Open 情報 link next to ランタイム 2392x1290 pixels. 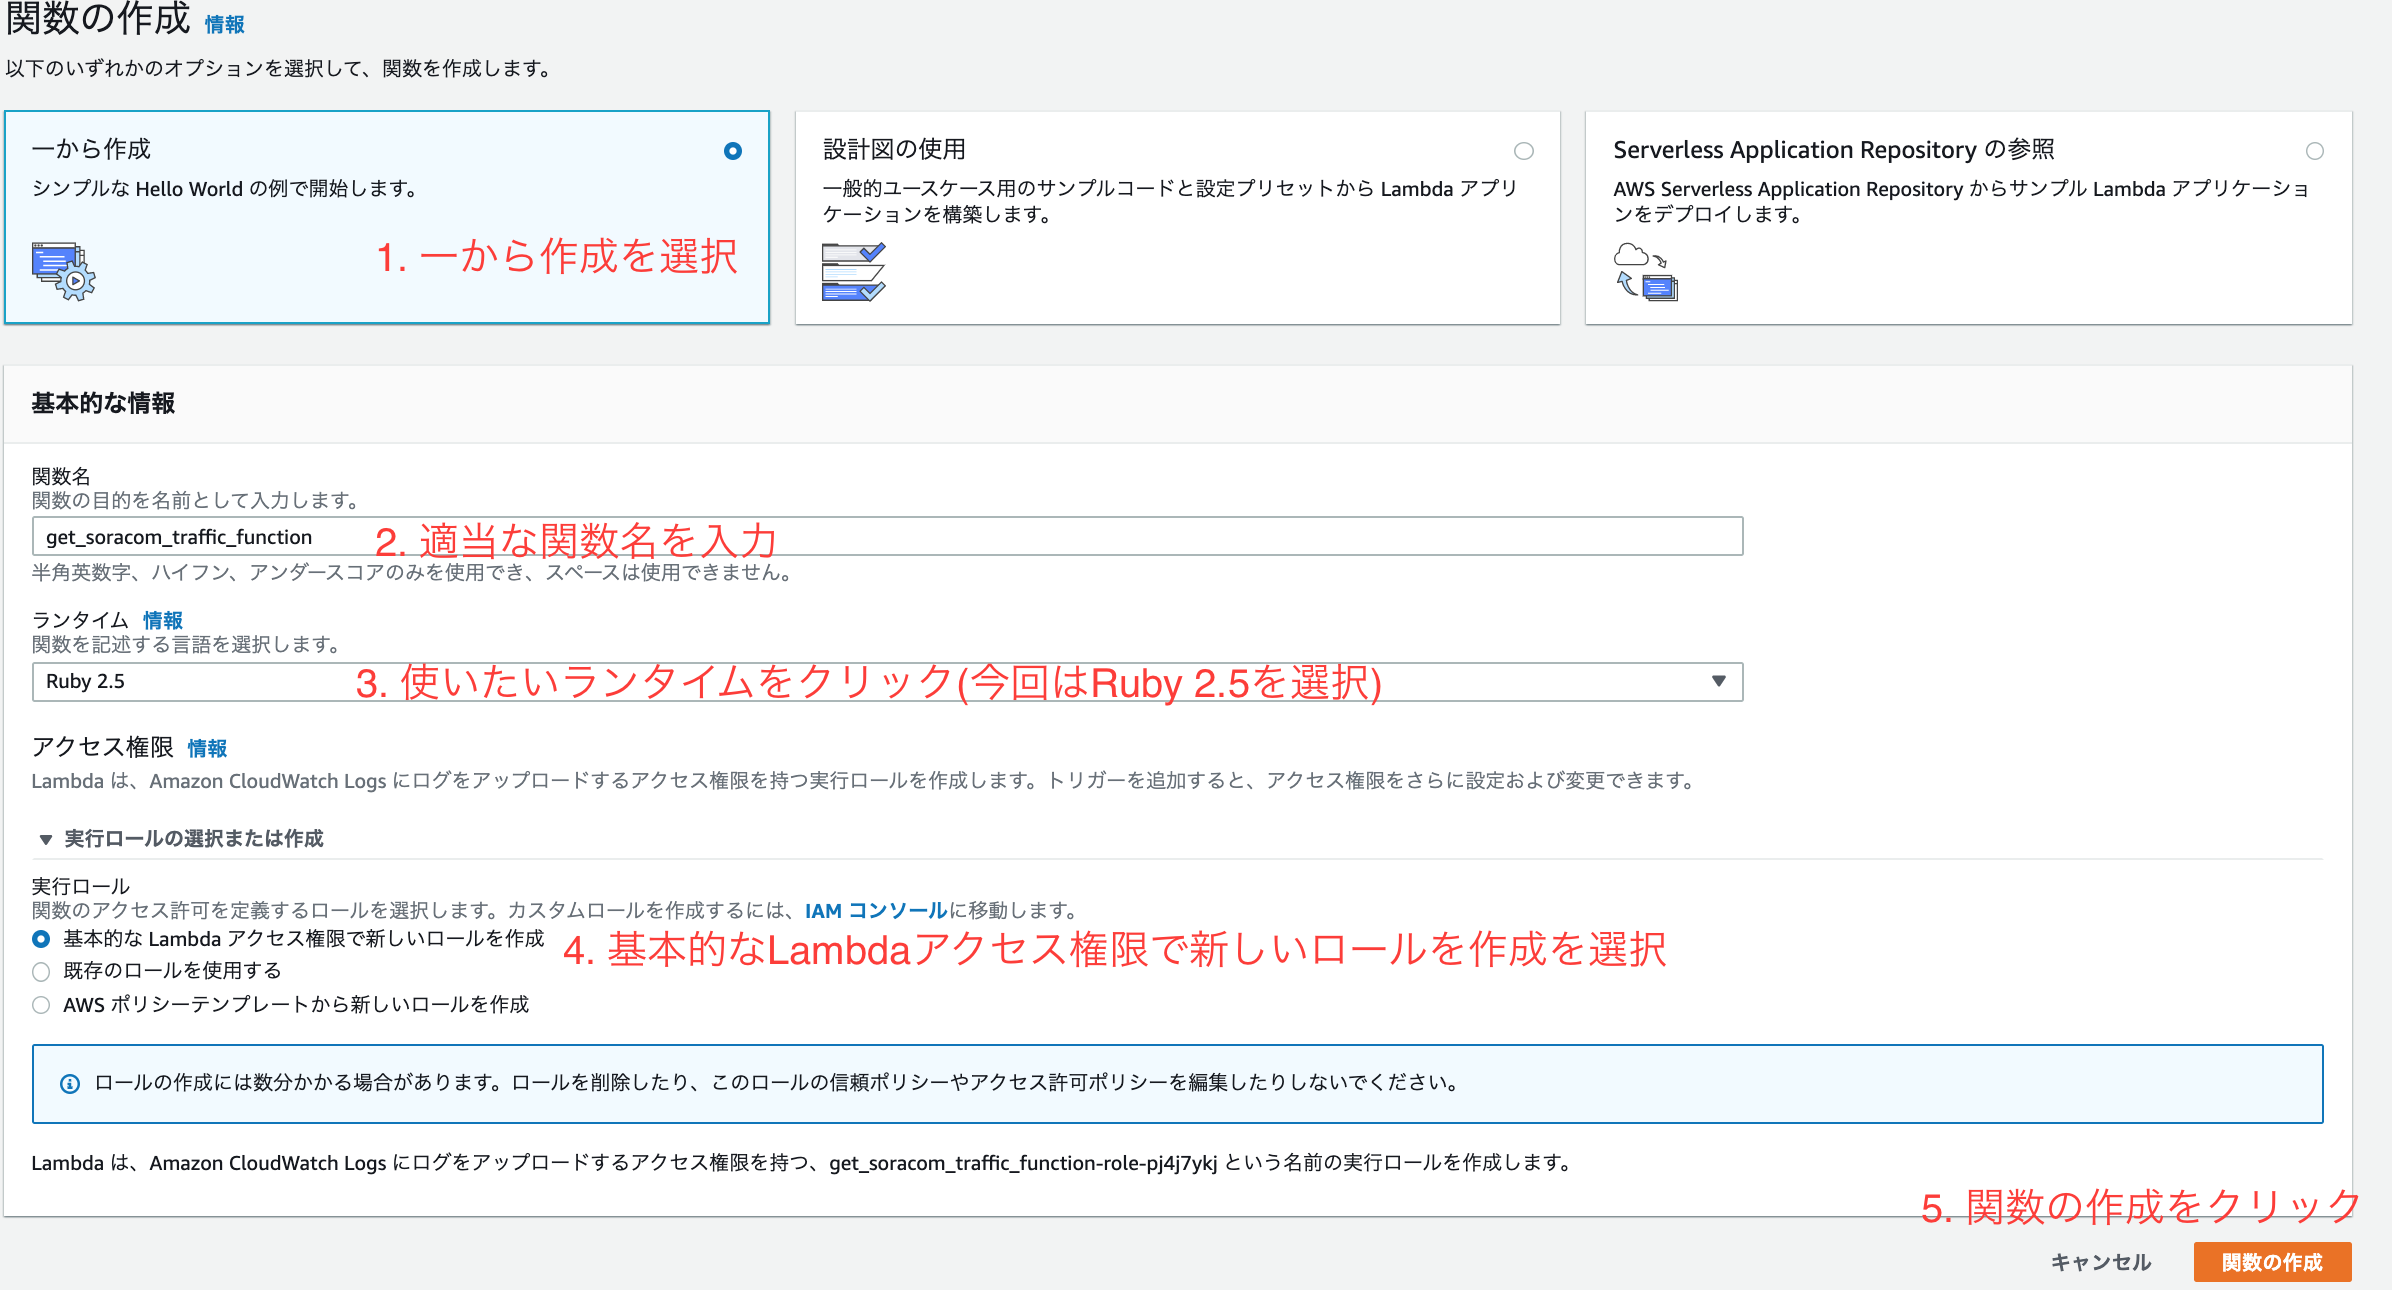pyautogui.click(x=163, y=621)
